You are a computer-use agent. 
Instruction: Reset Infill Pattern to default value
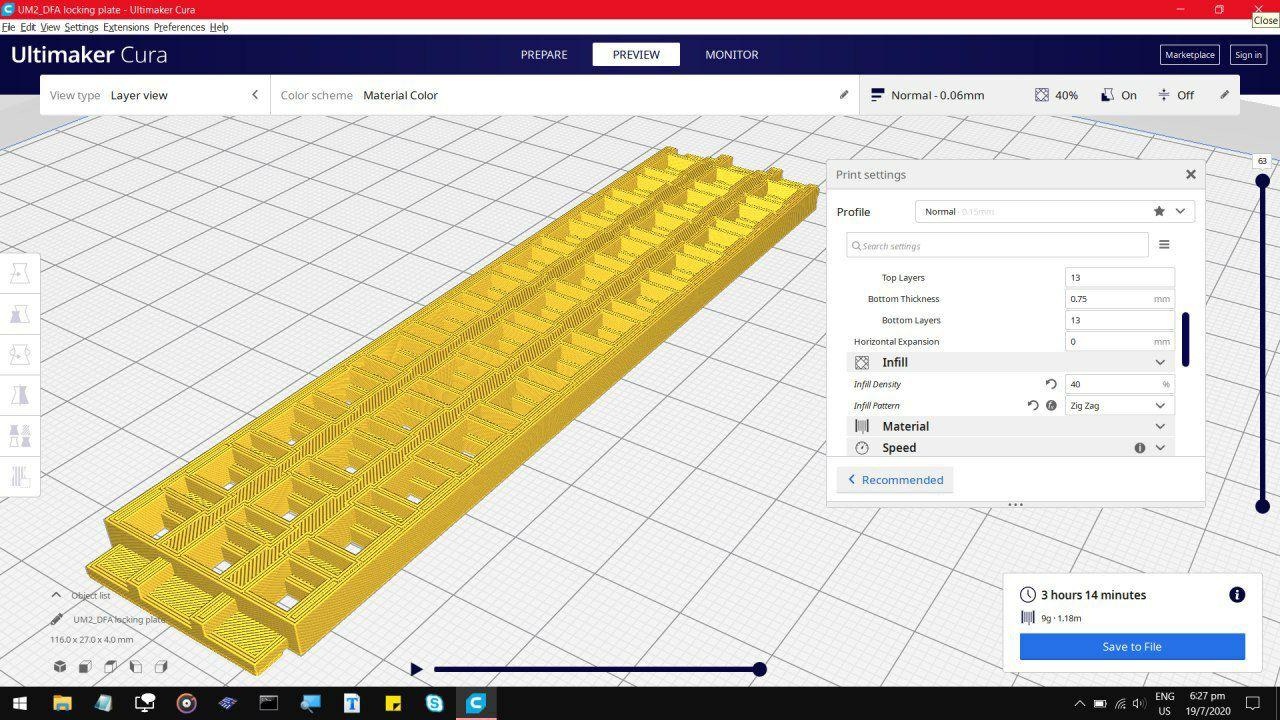(x=1033, y=406)
